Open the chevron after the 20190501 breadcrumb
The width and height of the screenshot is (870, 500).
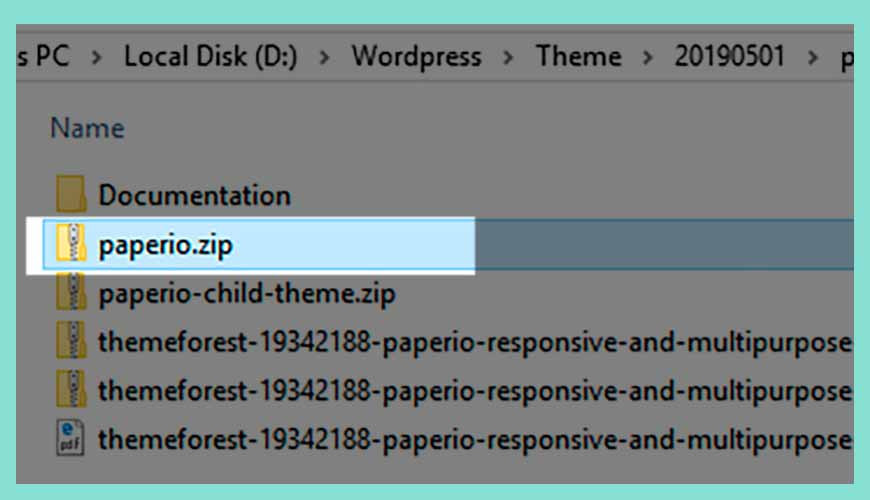(x=812, y=57)
